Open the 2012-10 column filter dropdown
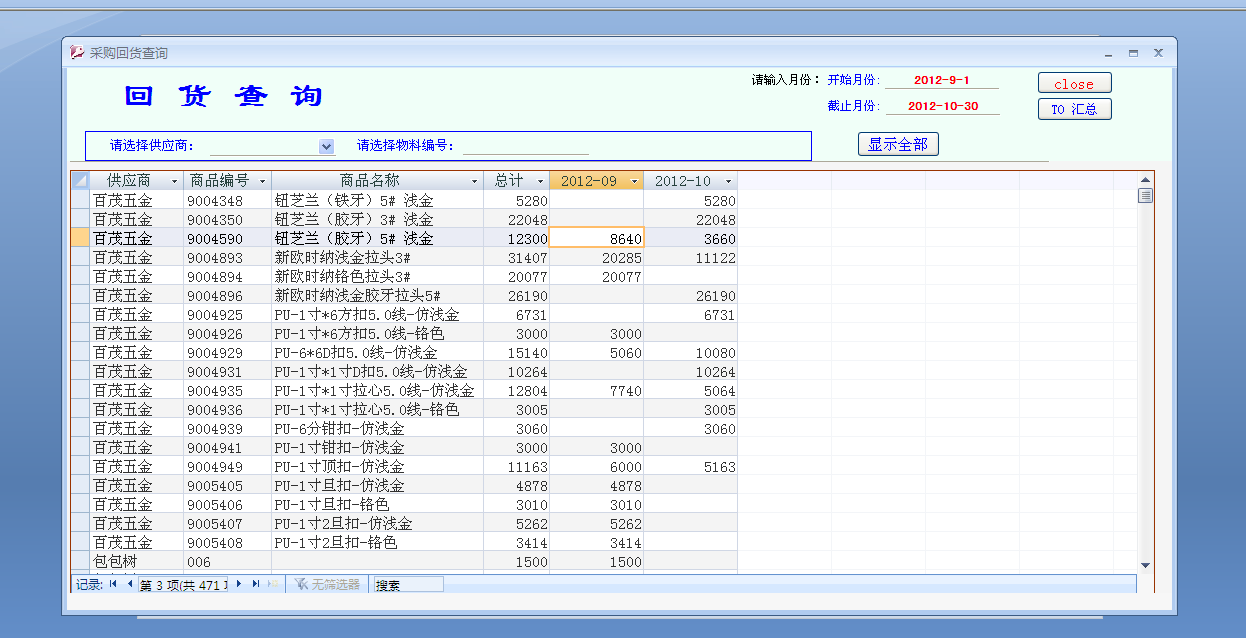Image resolution: width=1246 pixels, height=638 pixels. (728, 181)
